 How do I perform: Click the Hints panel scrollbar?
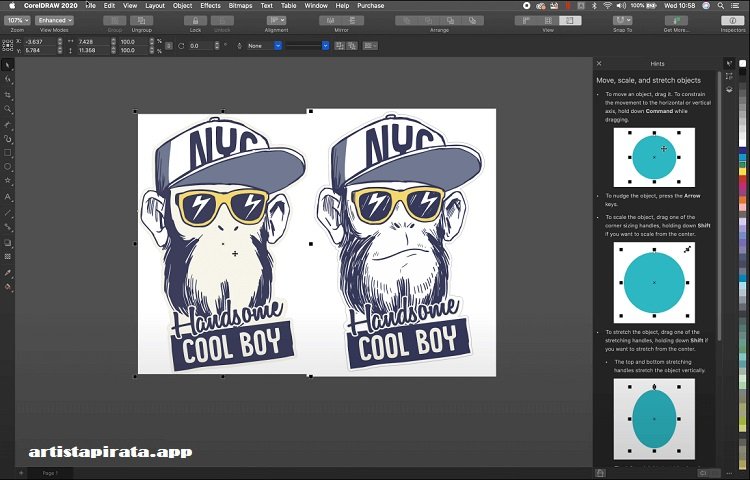[718, 206]
